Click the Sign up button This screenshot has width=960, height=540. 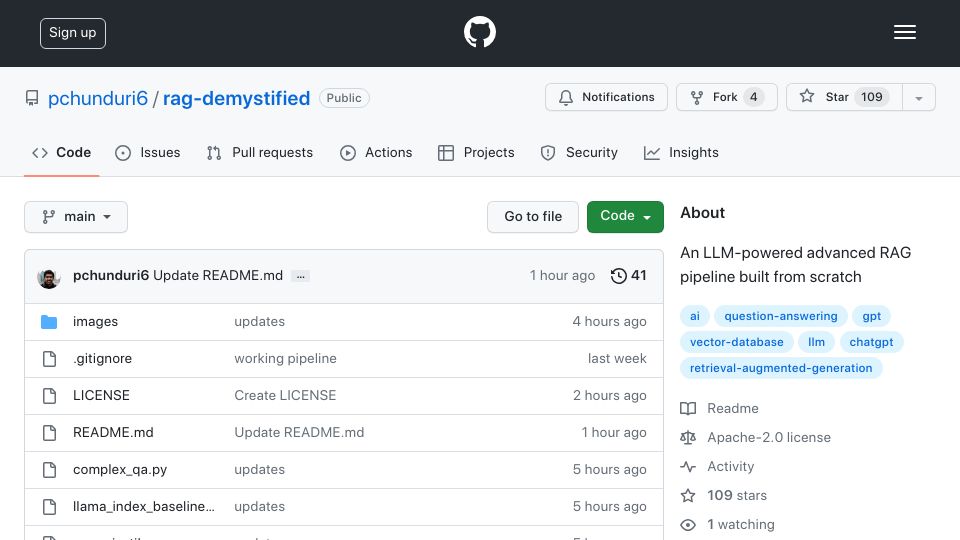point(73,33)
